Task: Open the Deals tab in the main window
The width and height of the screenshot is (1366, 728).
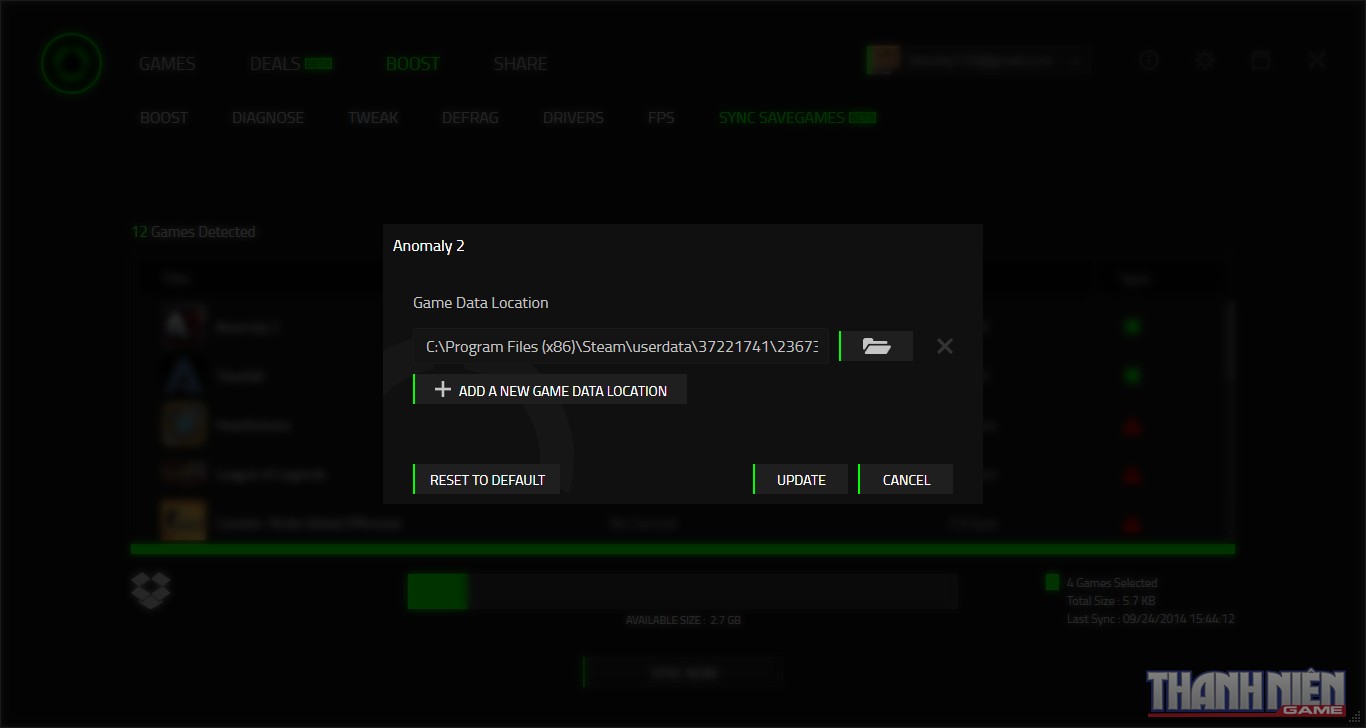Action: (275, 63)
